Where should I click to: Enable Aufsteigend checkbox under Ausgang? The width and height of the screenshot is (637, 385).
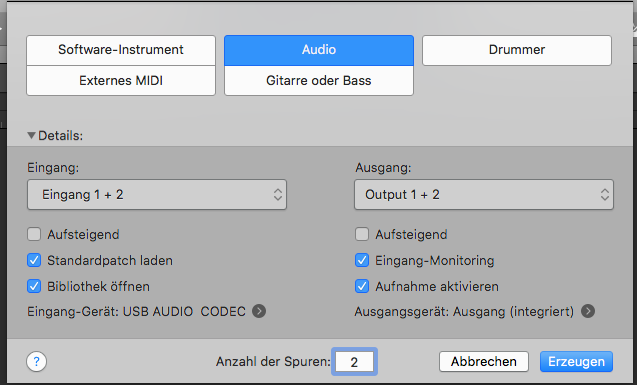(x=362, y=234)
